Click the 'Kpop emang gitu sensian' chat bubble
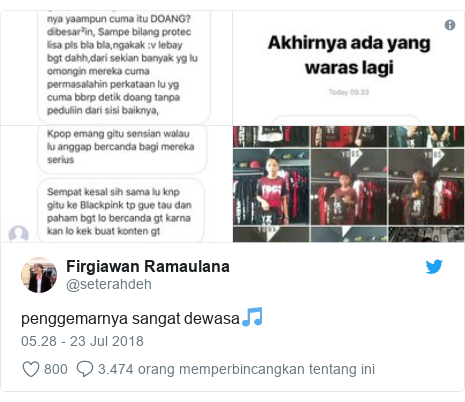Viewport: 465px width, 402px height. 122,149
